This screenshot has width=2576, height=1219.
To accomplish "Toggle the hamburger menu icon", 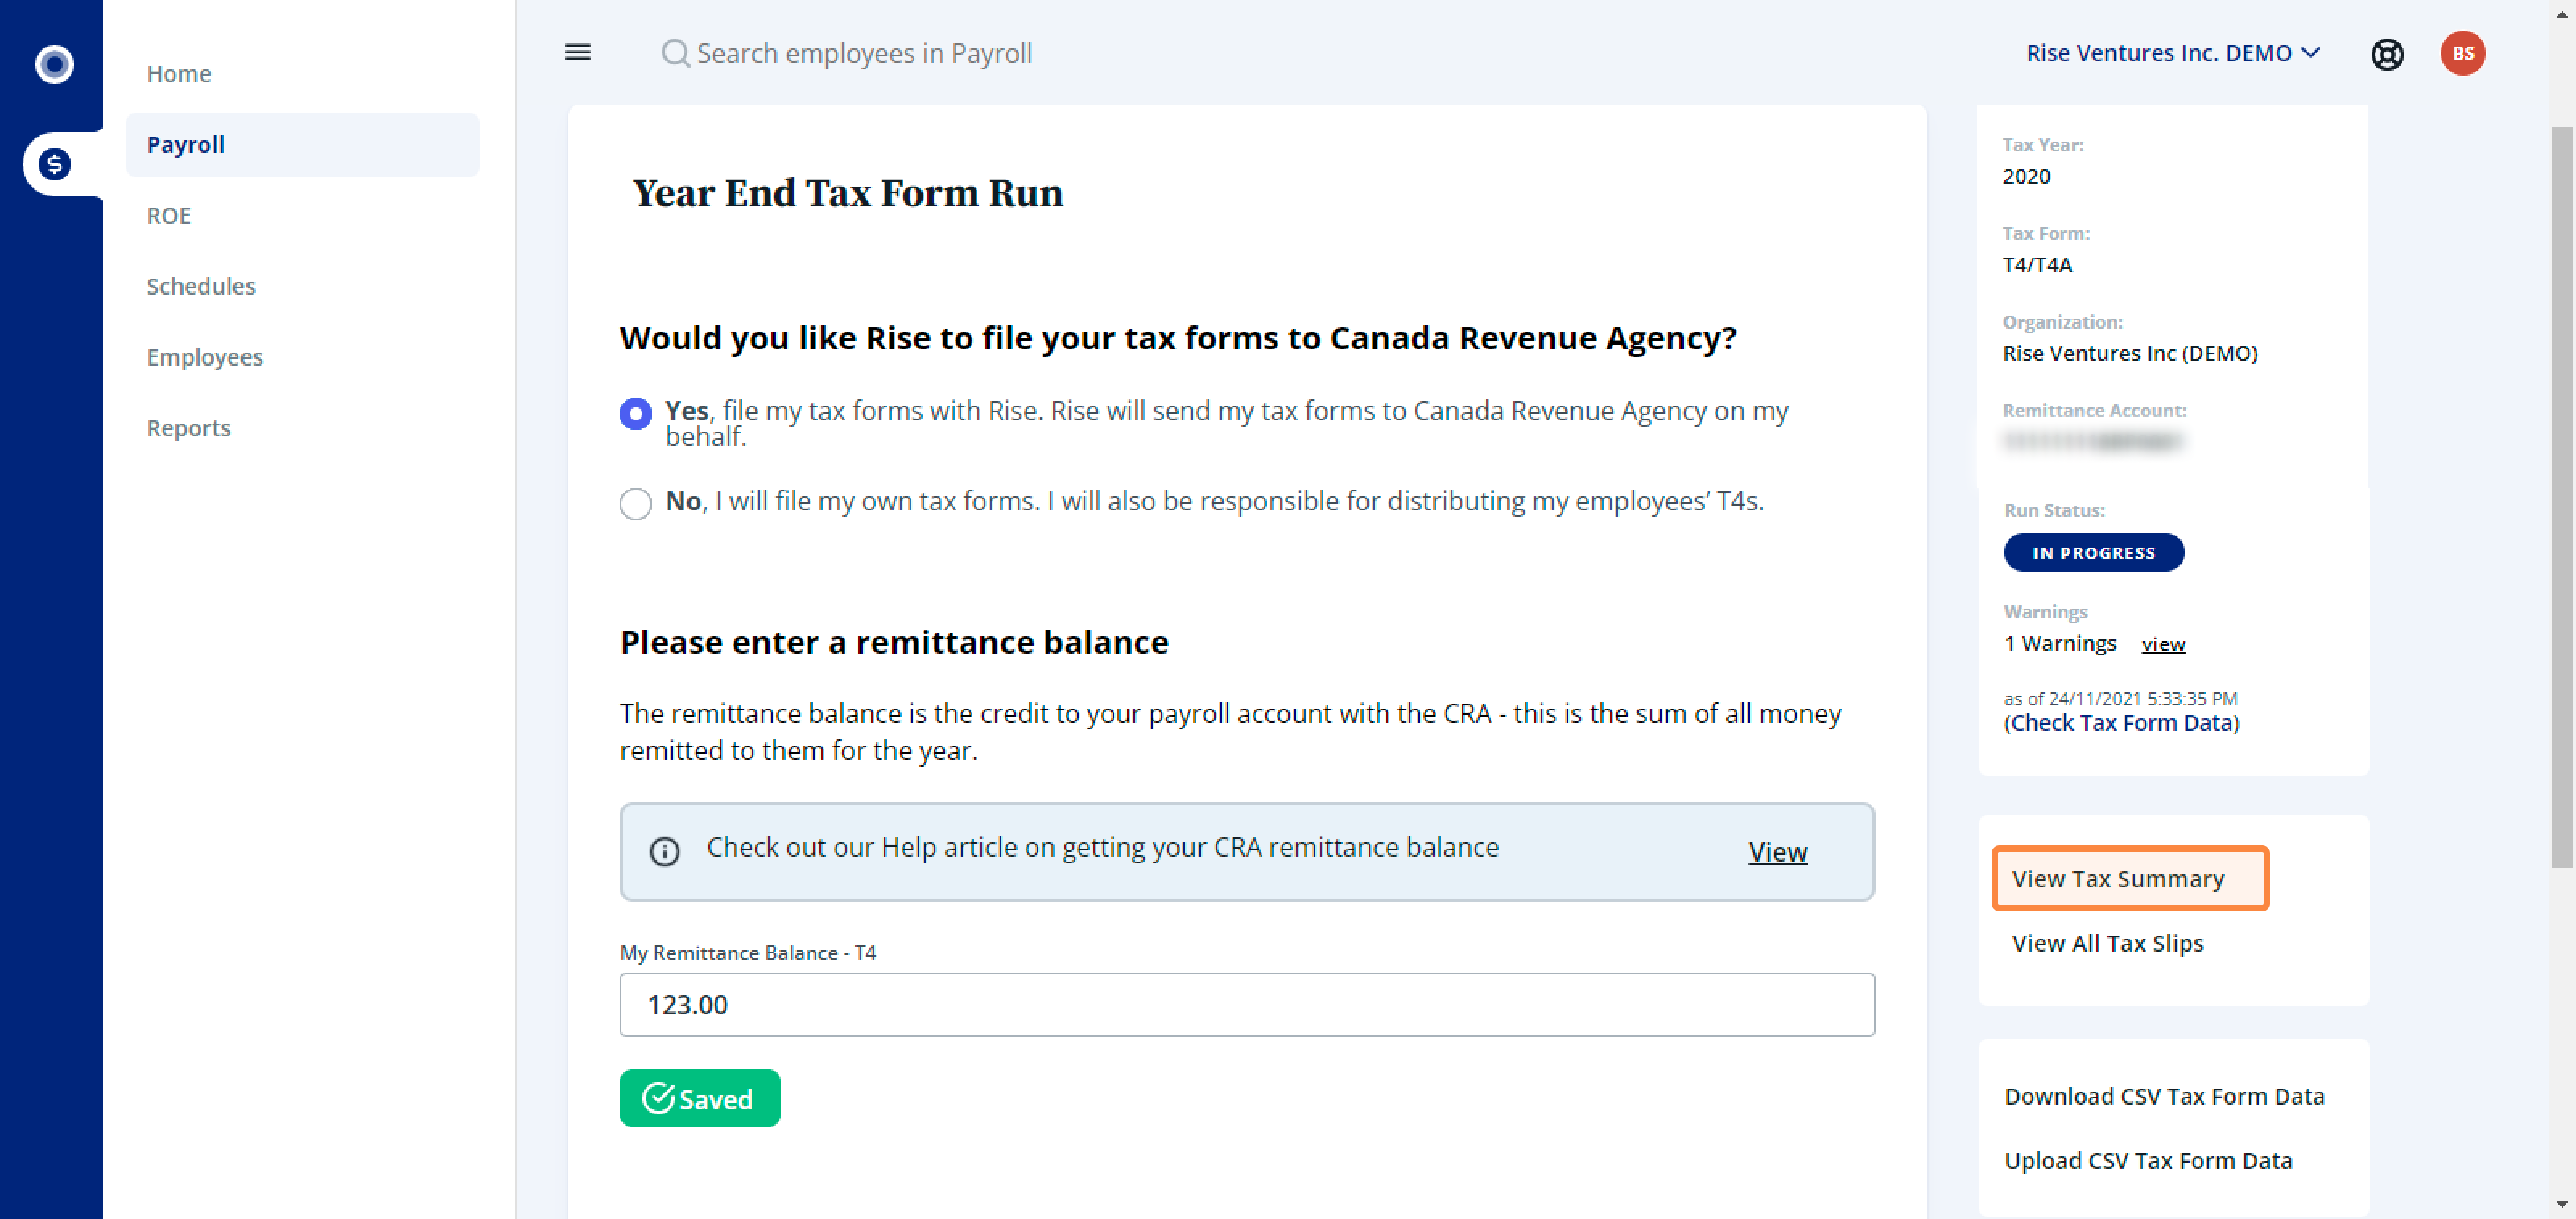I will (578, 52).
